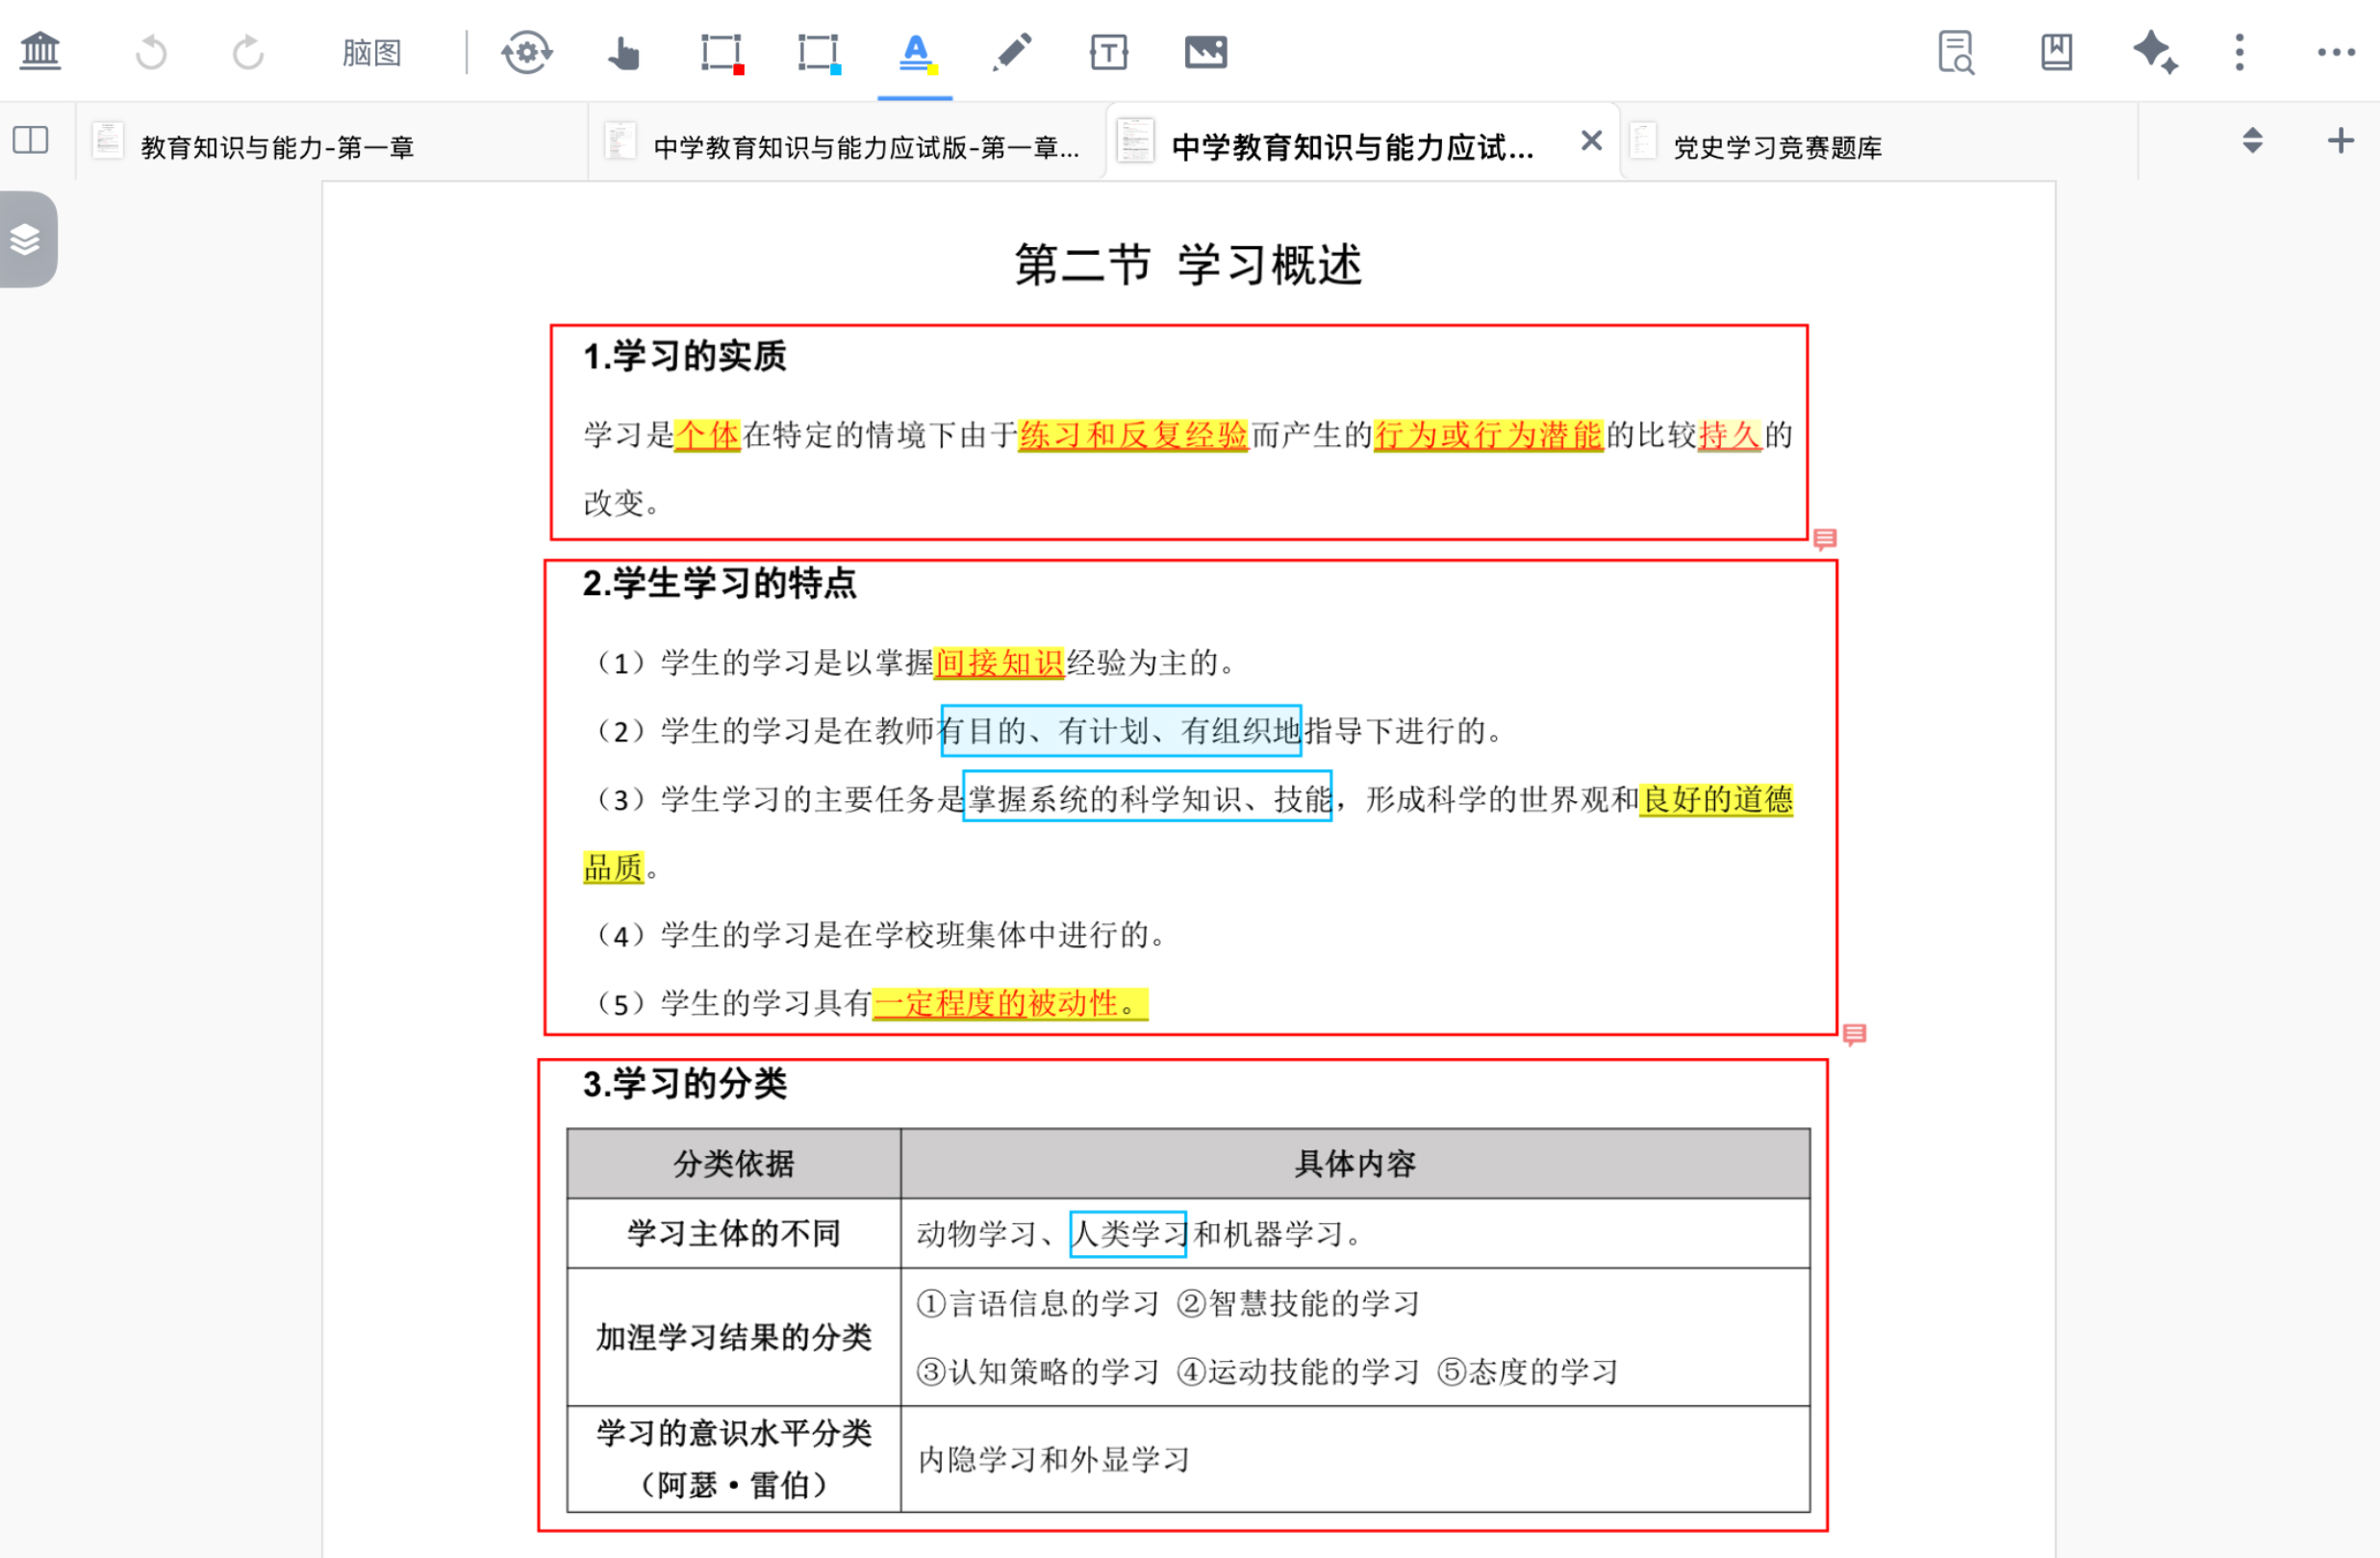Image resolution: width=2380 pixels, height=1558 pixels.
Task: Toggle the layers side panel
Action: [26, 239]
